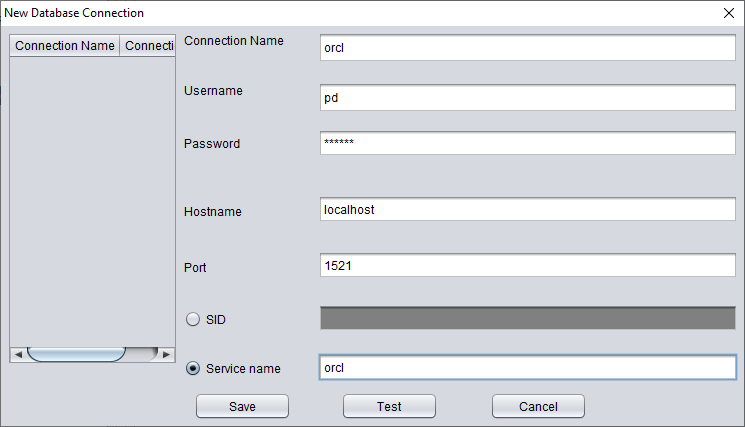The image size is (745, 427).
Task: Edit the Hostname field containing localhost
Action: 528,209
